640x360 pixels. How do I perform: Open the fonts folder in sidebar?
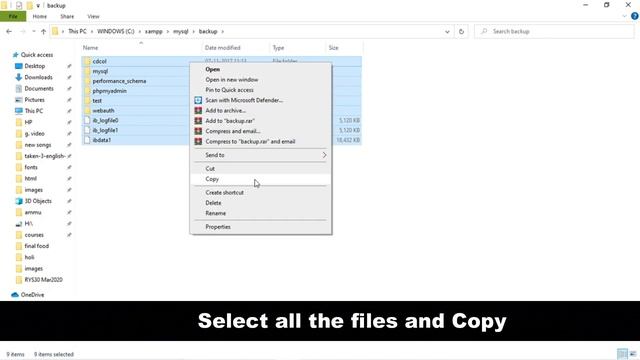pos(31,167)
